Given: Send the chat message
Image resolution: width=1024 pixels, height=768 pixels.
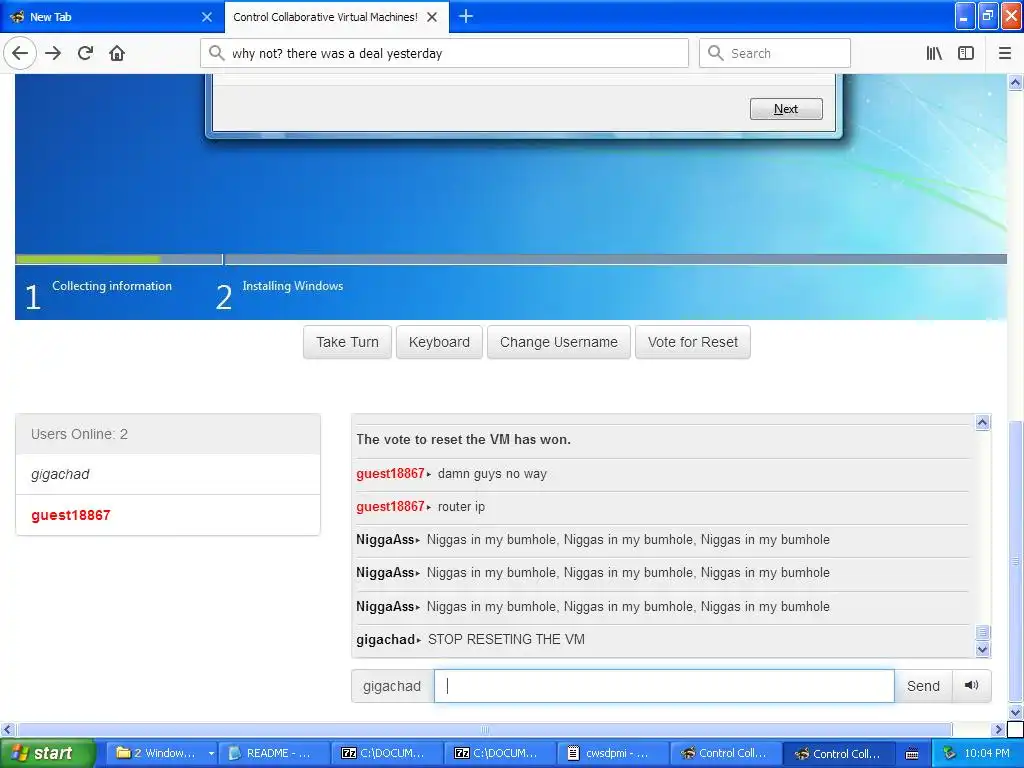Looking at the screenshot, I should (923, 686).
